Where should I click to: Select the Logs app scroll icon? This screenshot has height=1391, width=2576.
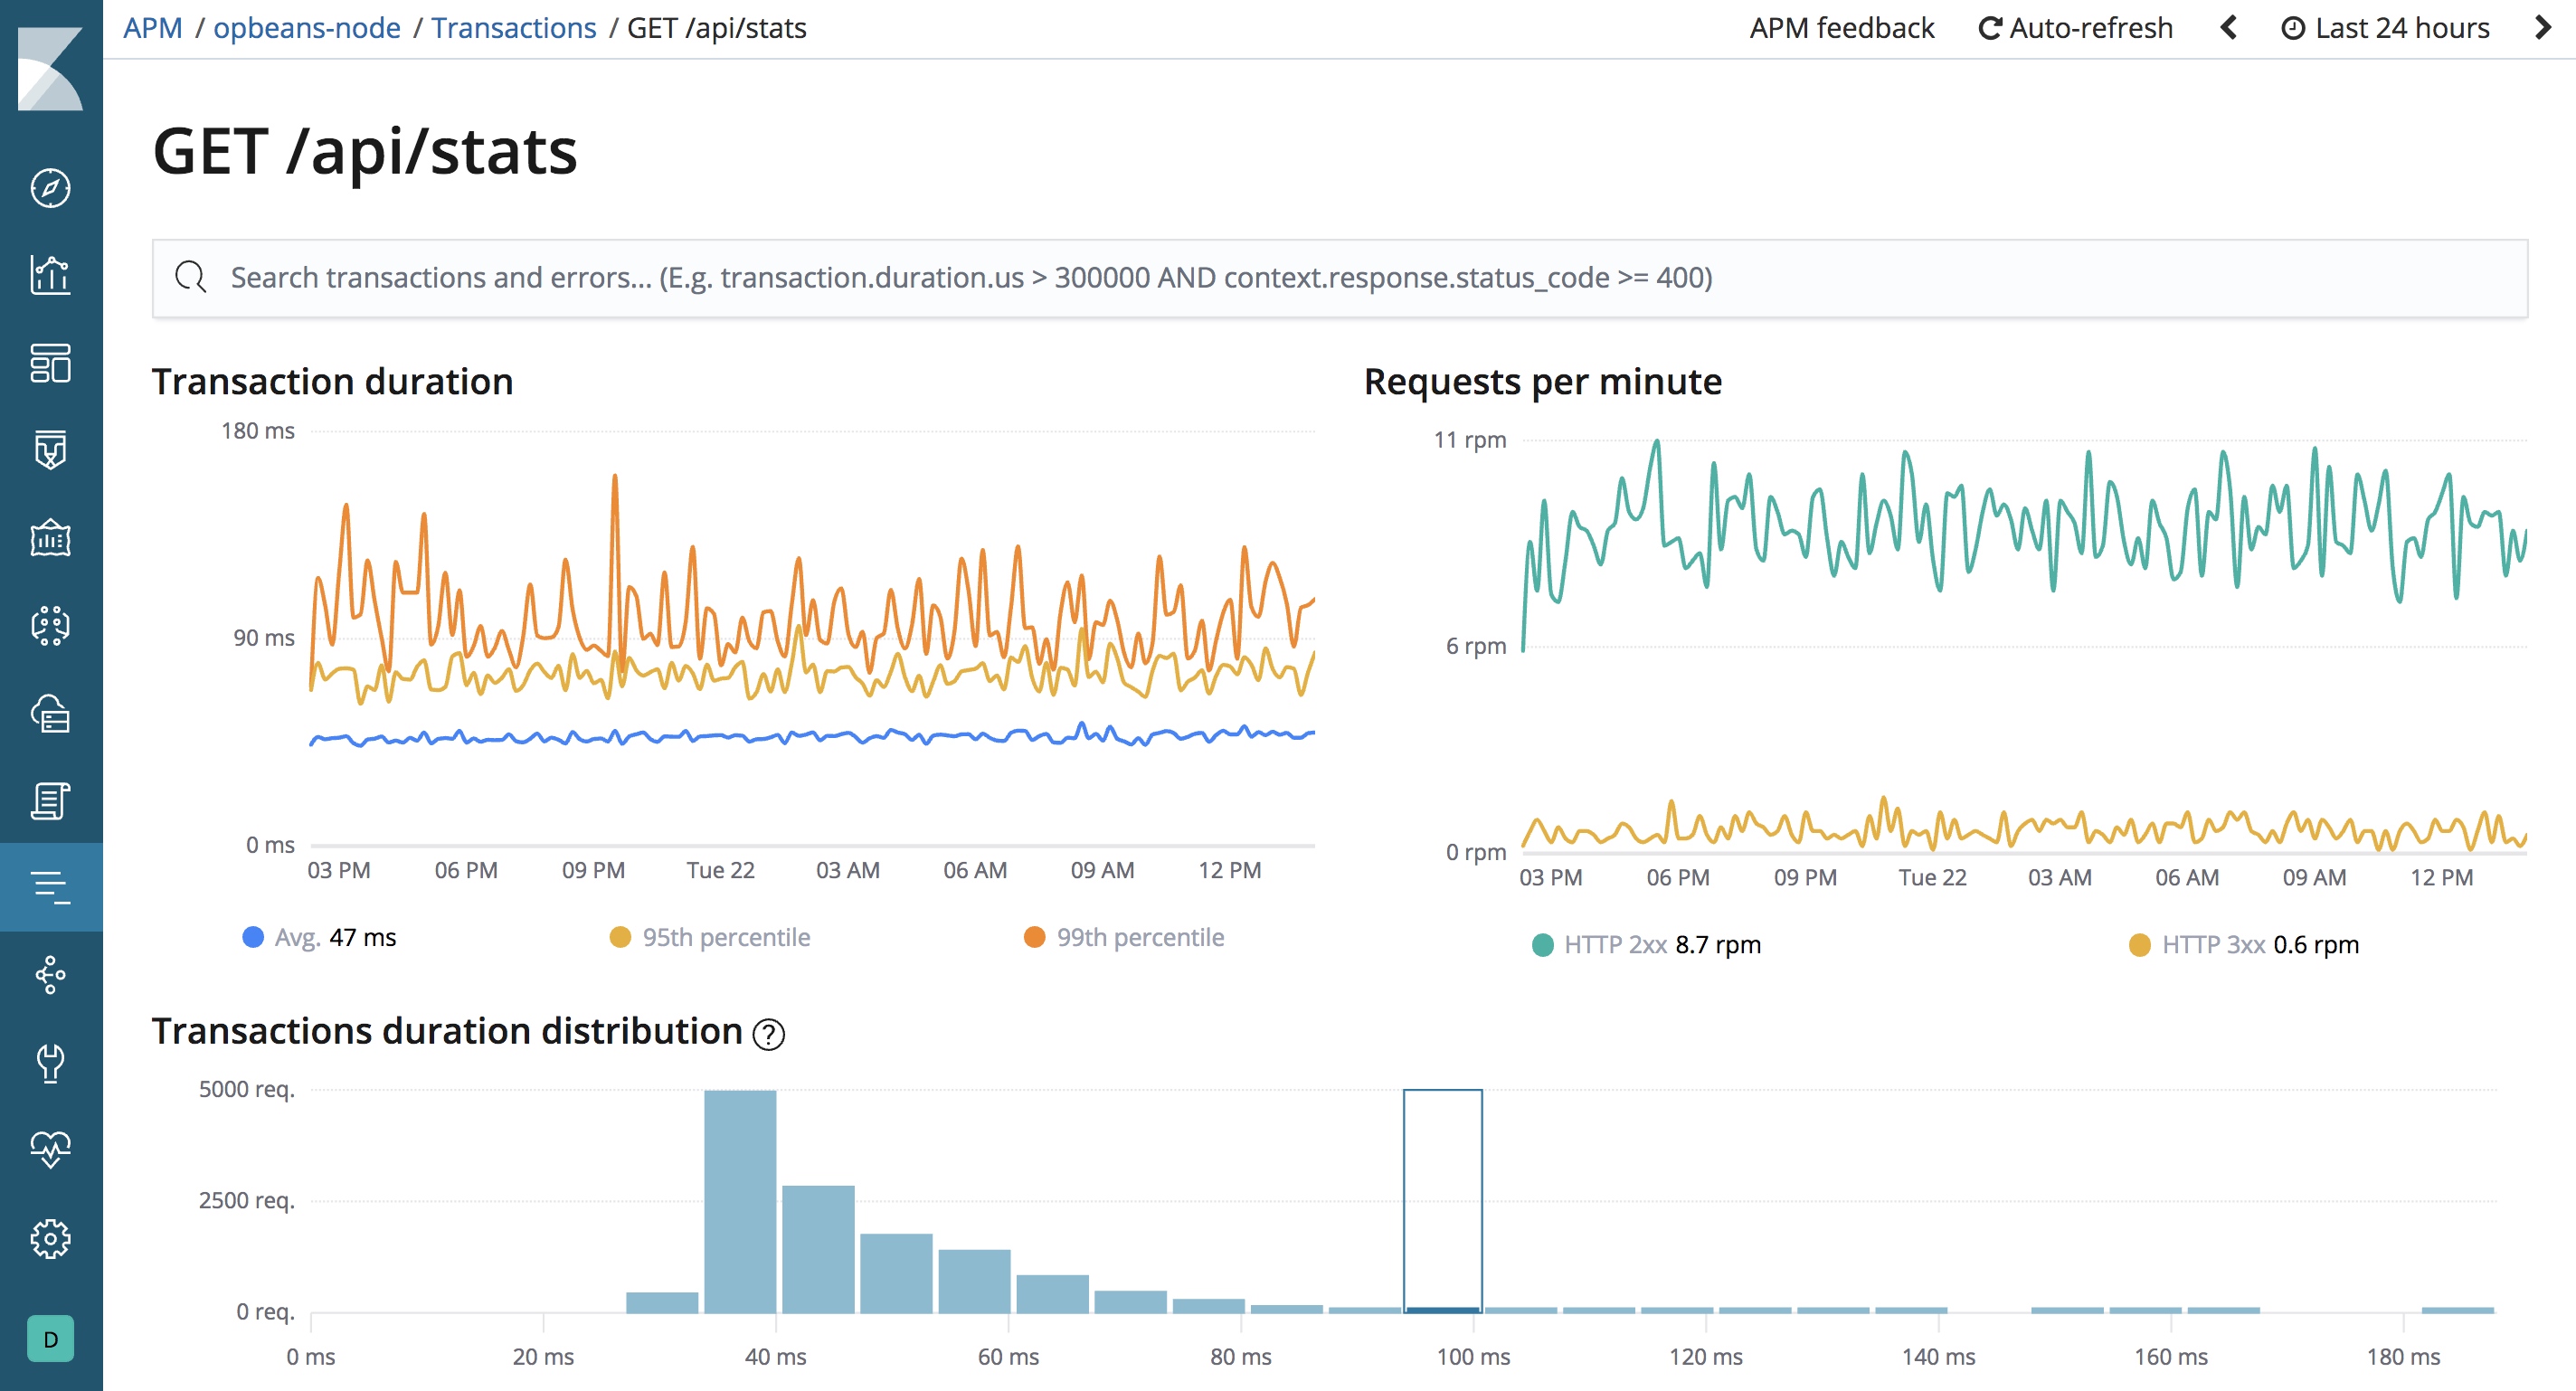51,800
